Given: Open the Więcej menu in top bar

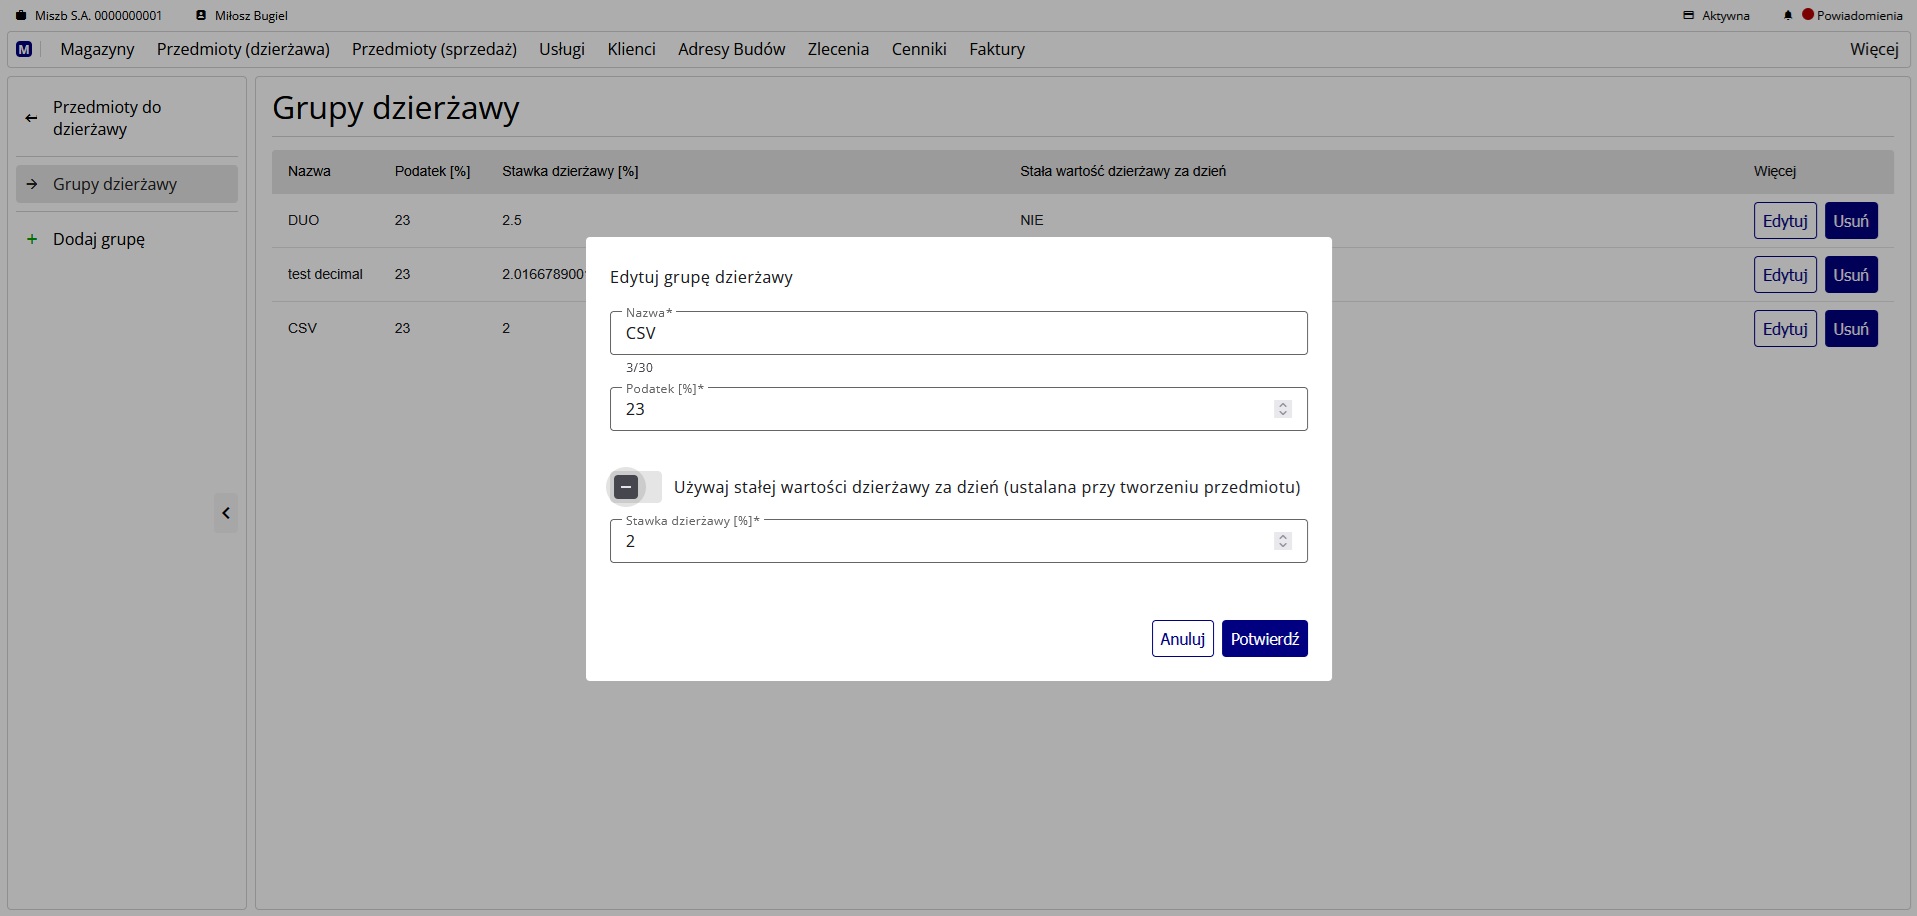Looking at the screenshot, I should (x=1873, y=49).
